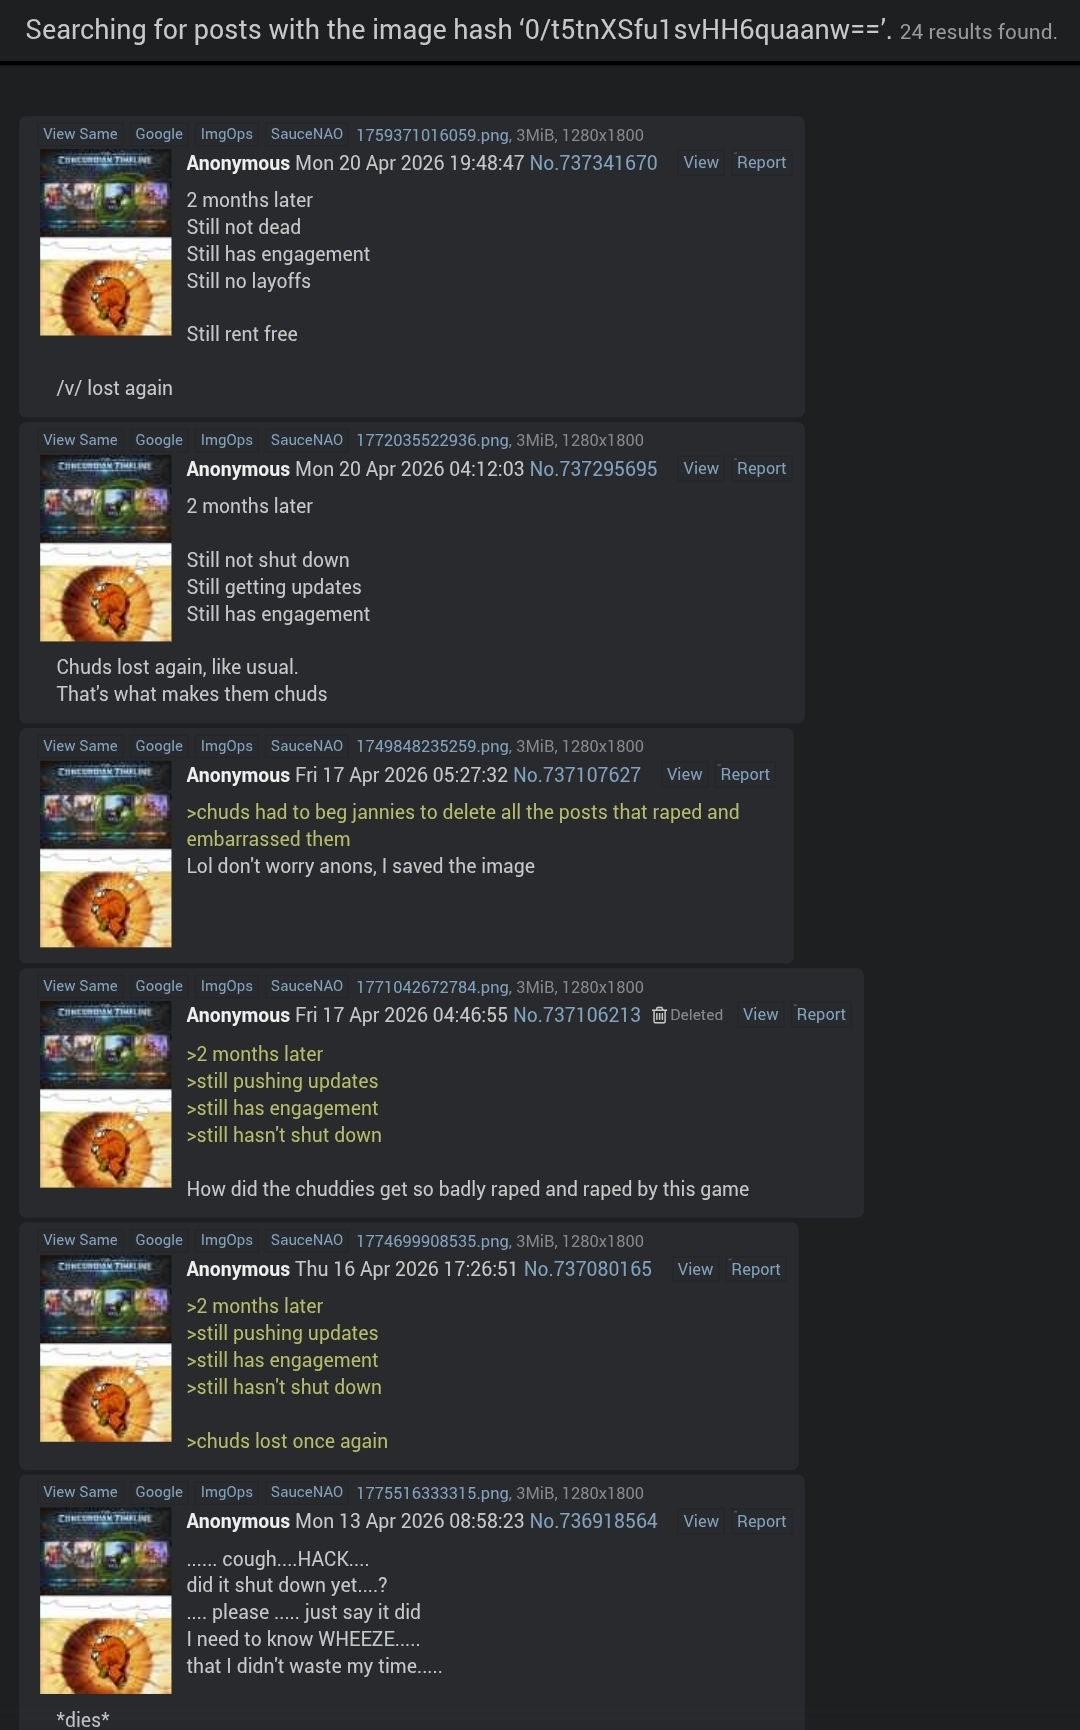Click Report on post No.736918564
The image size is (1080, 1730).
click(761, 1521)
